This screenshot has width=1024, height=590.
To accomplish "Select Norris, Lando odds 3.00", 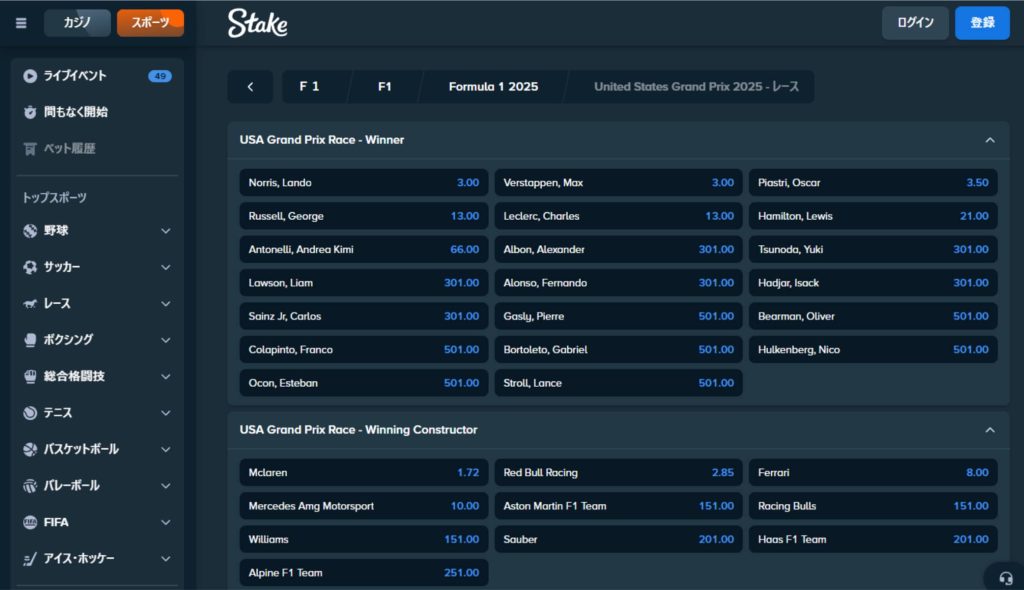I will point(364,183).
